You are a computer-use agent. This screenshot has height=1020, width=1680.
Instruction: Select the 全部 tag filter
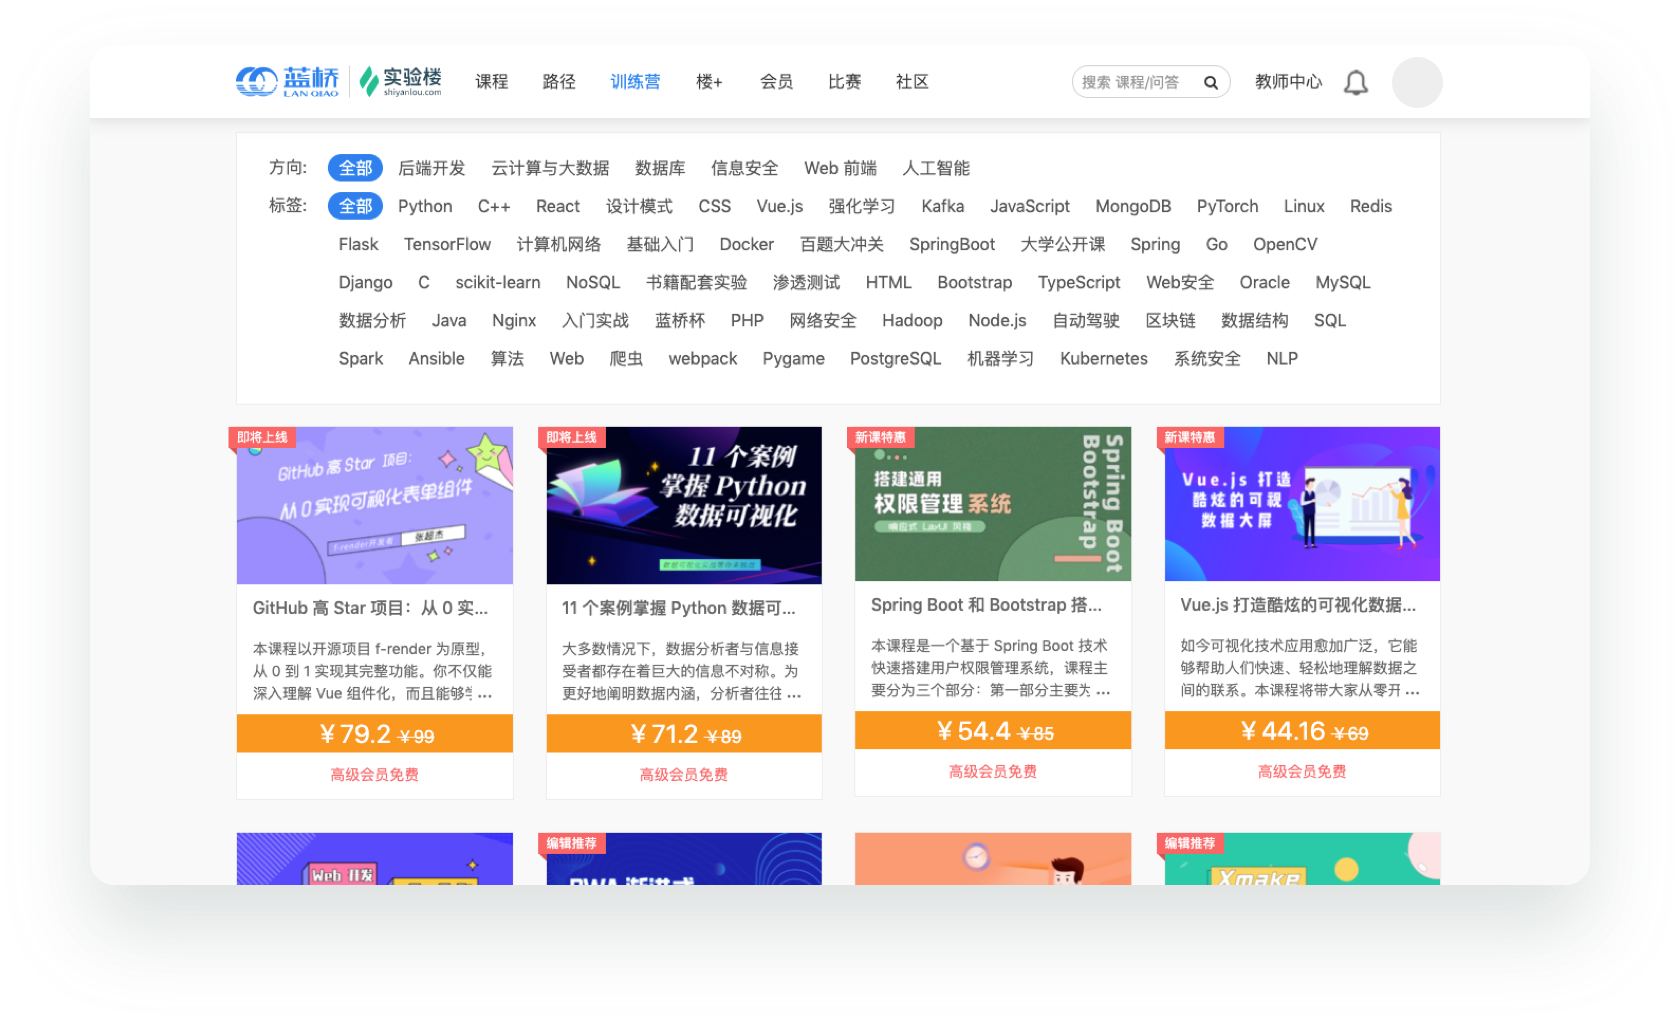point(355,206)
